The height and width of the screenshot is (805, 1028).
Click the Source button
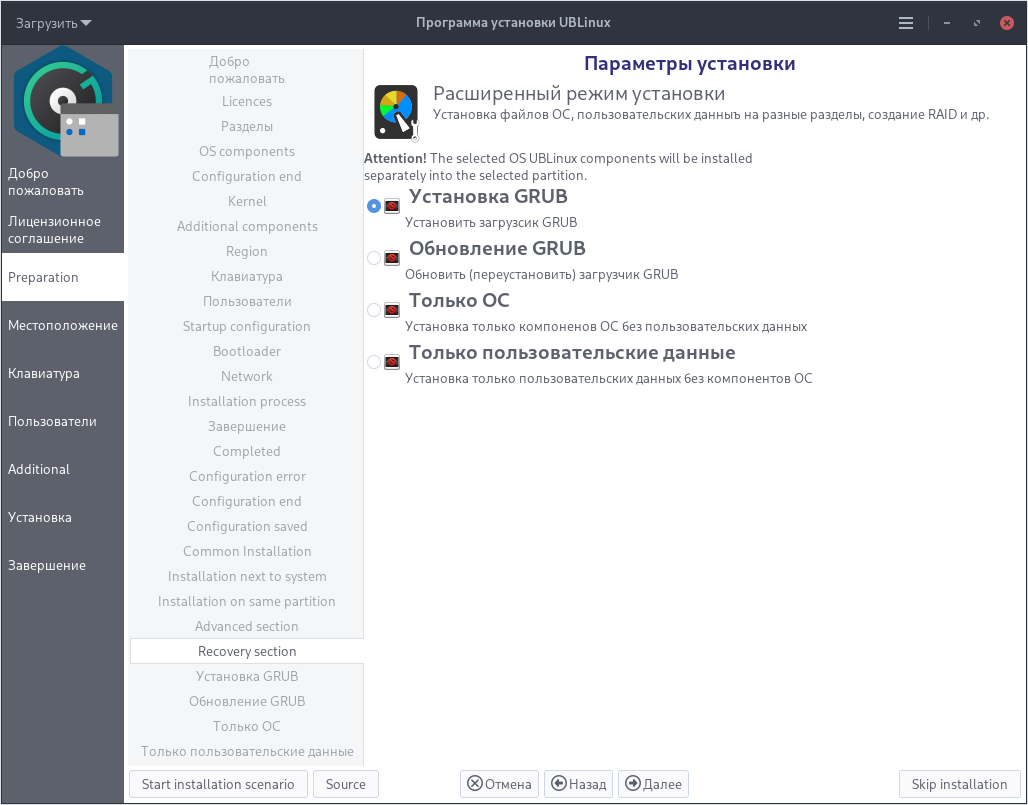point(346,784)
